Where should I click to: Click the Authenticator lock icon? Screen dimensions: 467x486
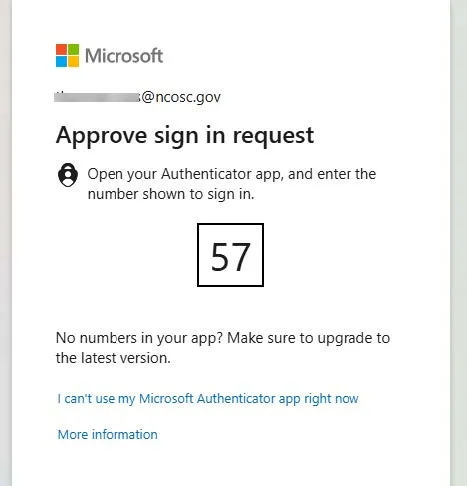pyautogui.click(x=68, y=175)
